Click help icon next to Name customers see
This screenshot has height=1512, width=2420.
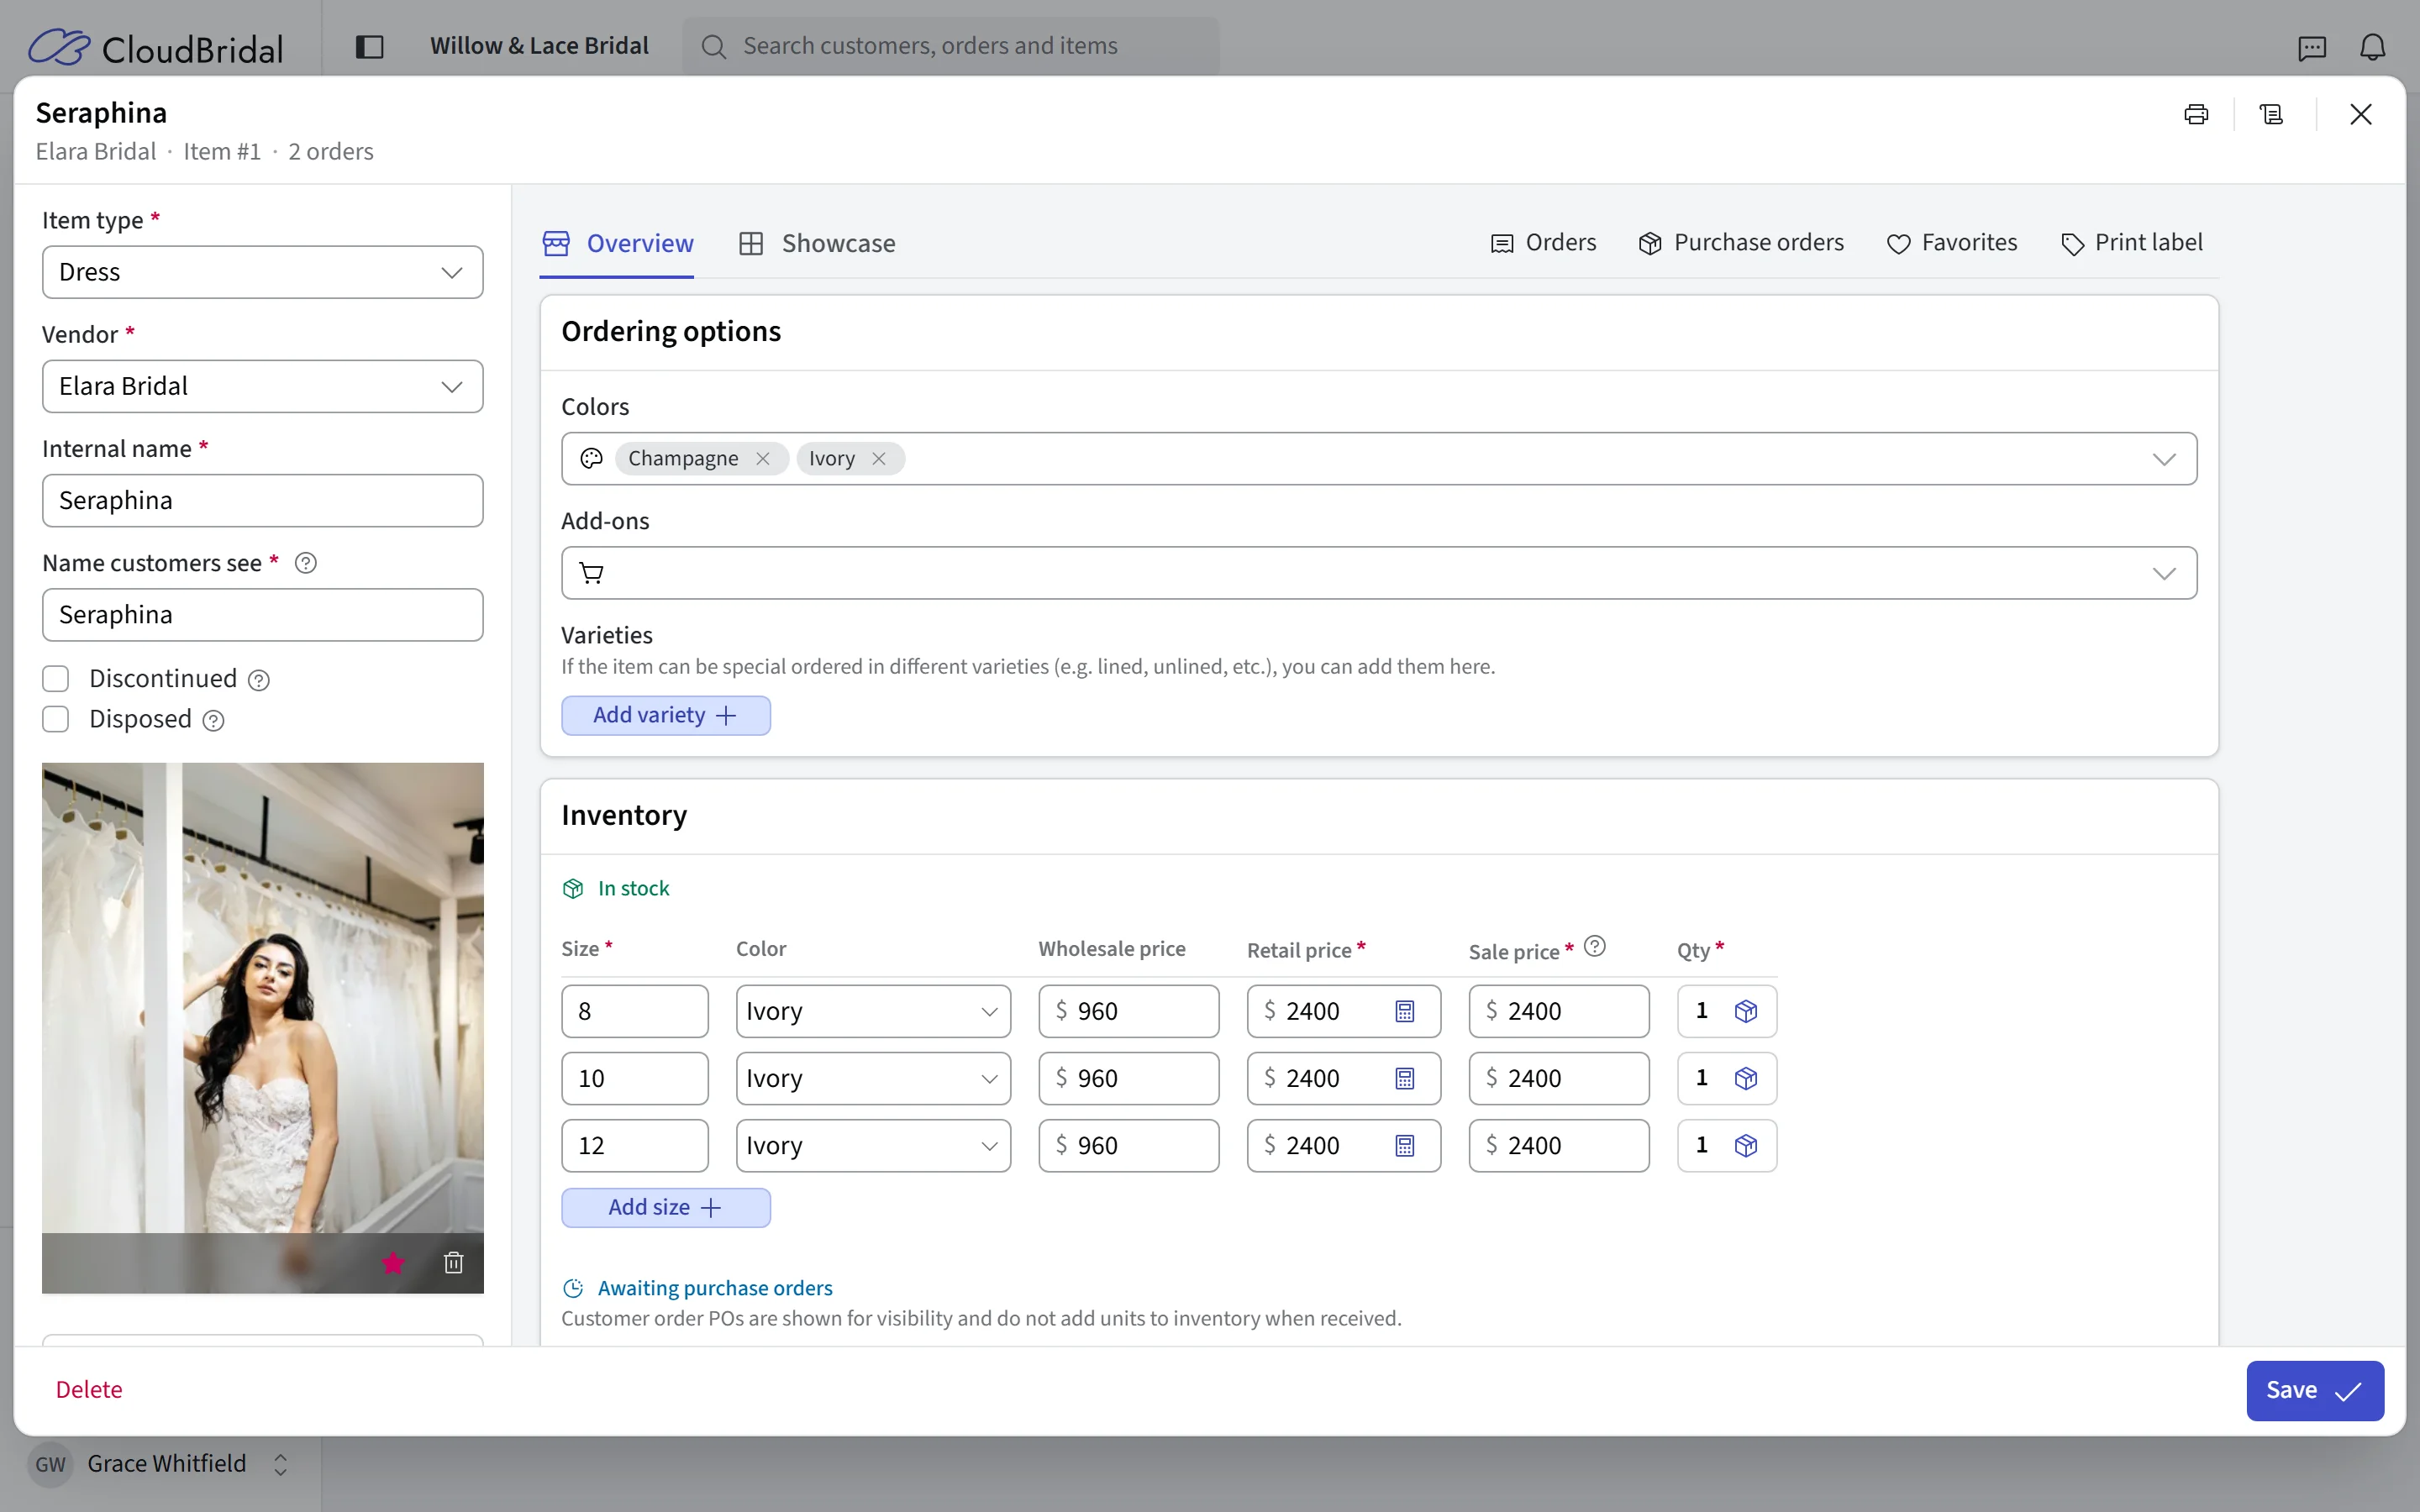point(306,563)
